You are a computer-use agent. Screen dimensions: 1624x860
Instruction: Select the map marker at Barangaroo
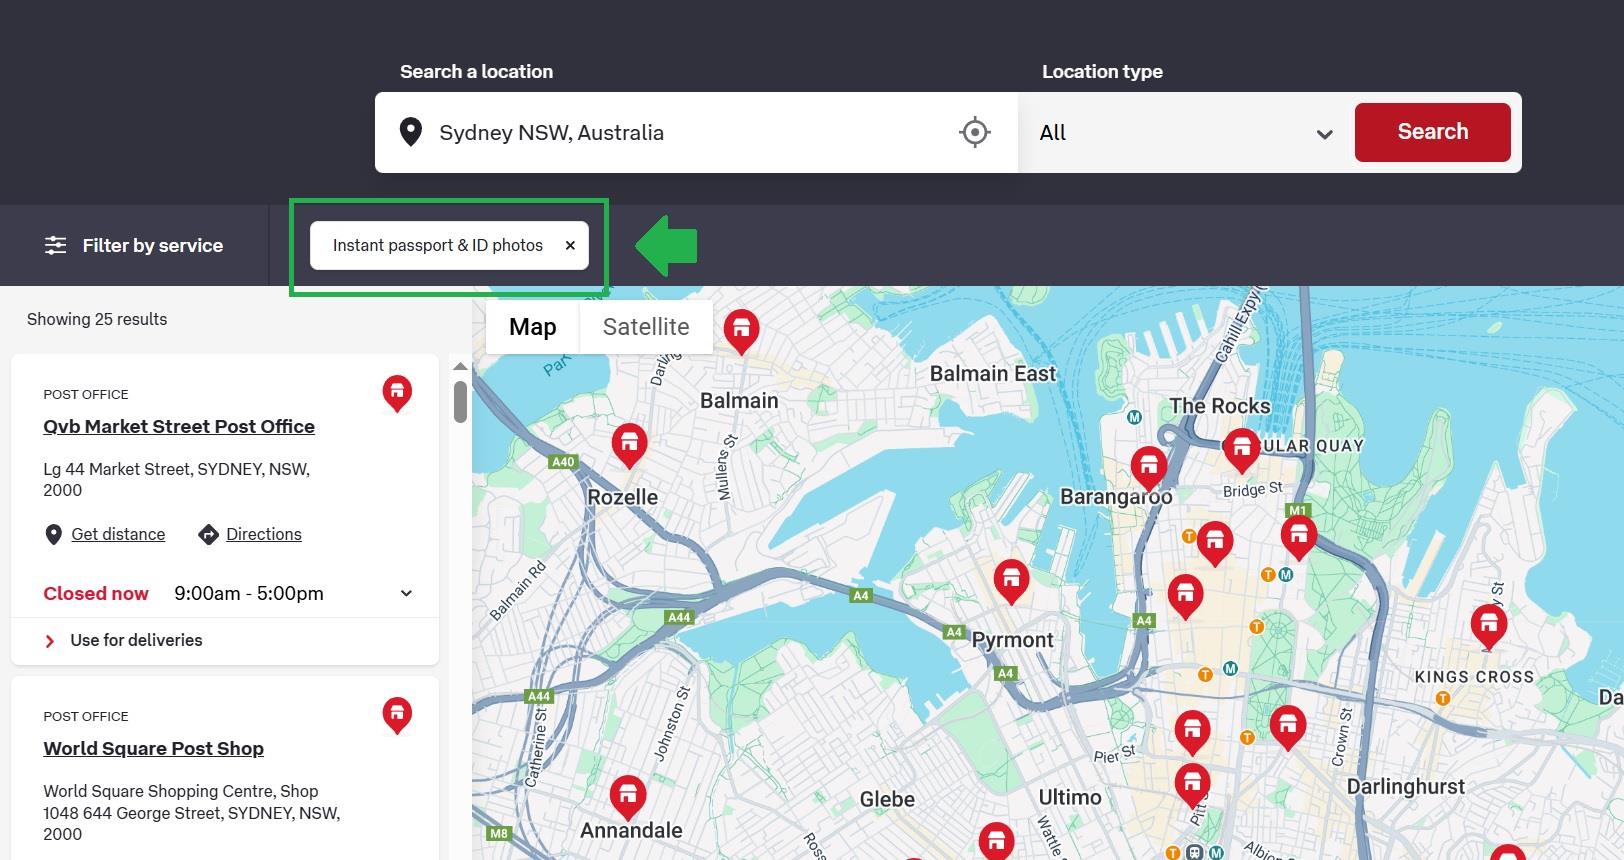point(1149,468)
